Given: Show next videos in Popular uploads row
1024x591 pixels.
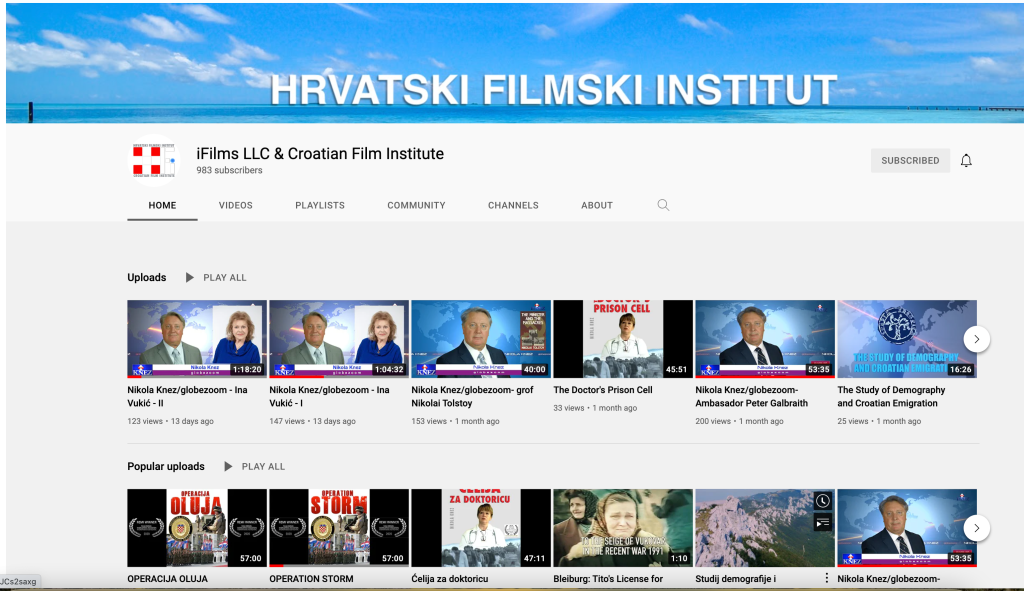Looking at the screenshot, I should [976, 528].
